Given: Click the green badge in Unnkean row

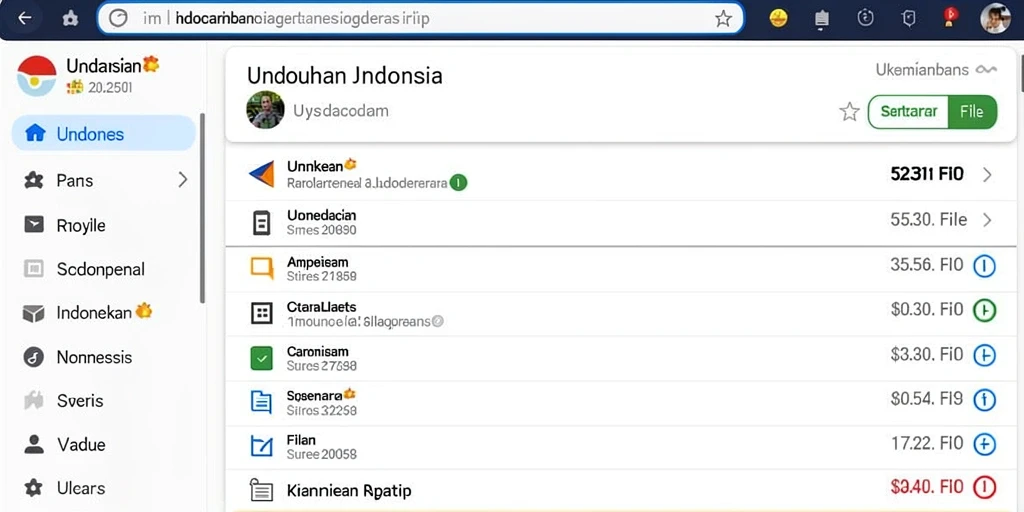Looking at the screenshot, I should tap(458, 183).
